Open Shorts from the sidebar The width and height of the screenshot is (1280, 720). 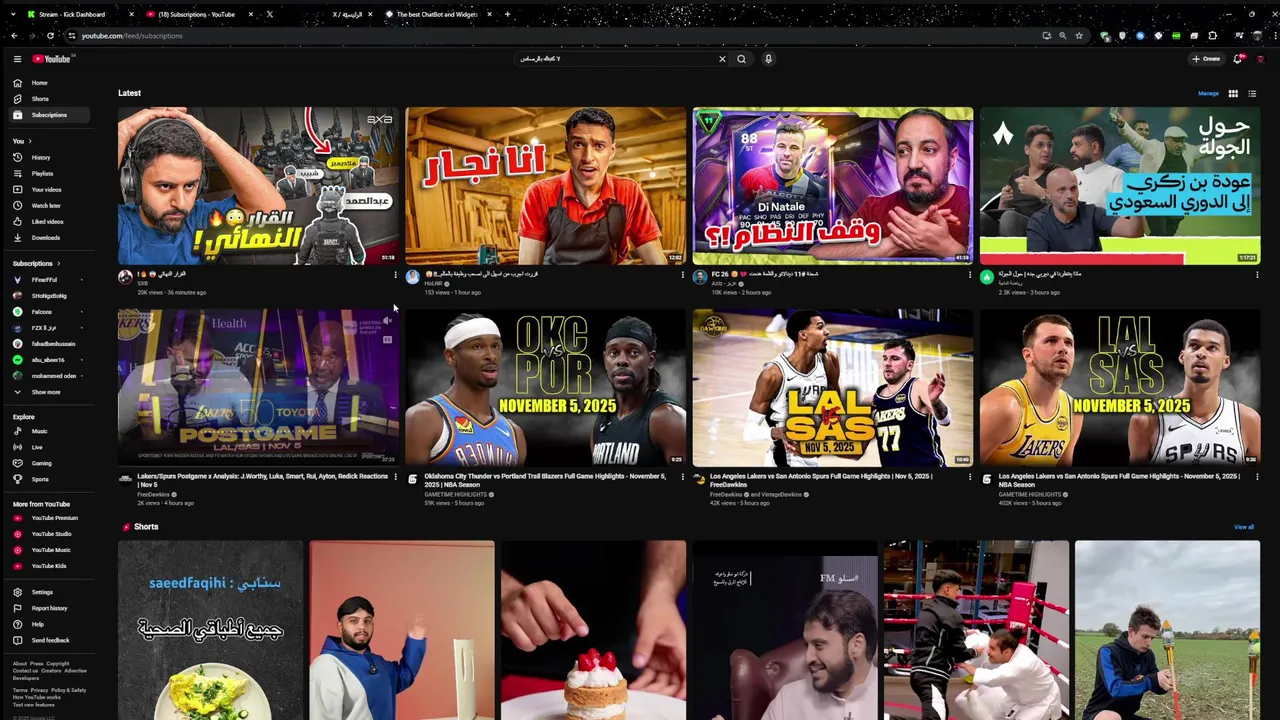pyautogui.click(x=50, y=99)
